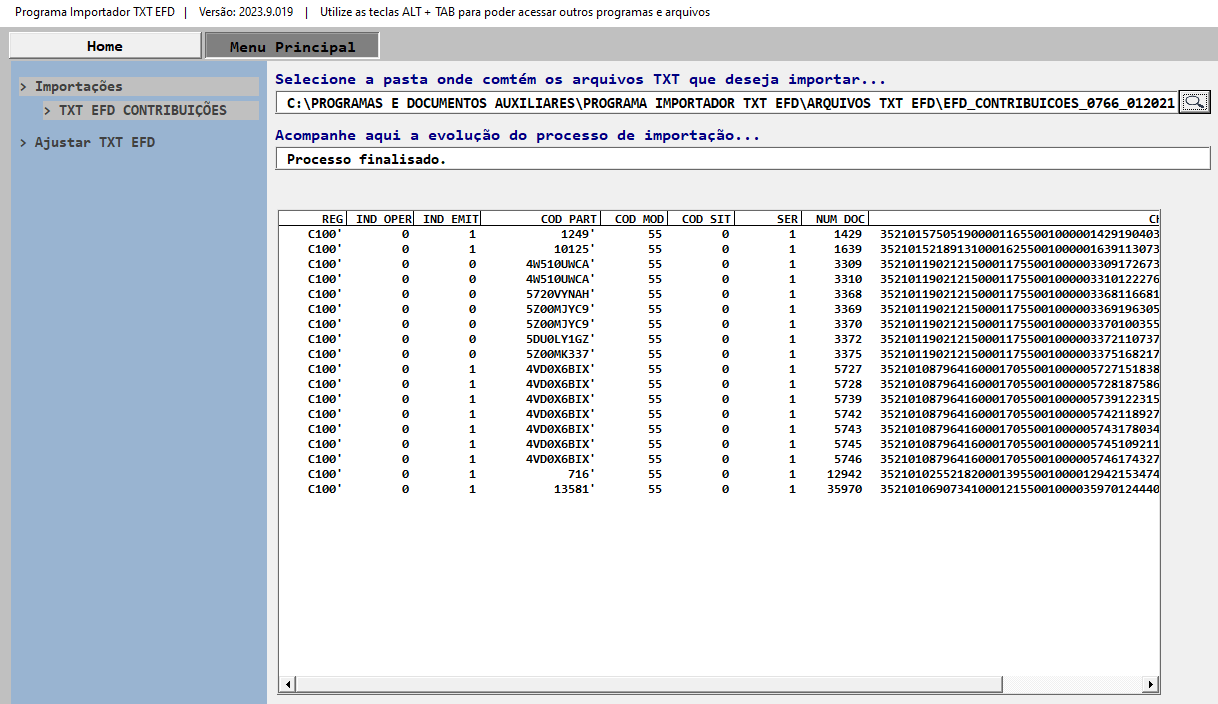Click NUM DOC cell 5739
1218x704 pixels.
[847, 399]
